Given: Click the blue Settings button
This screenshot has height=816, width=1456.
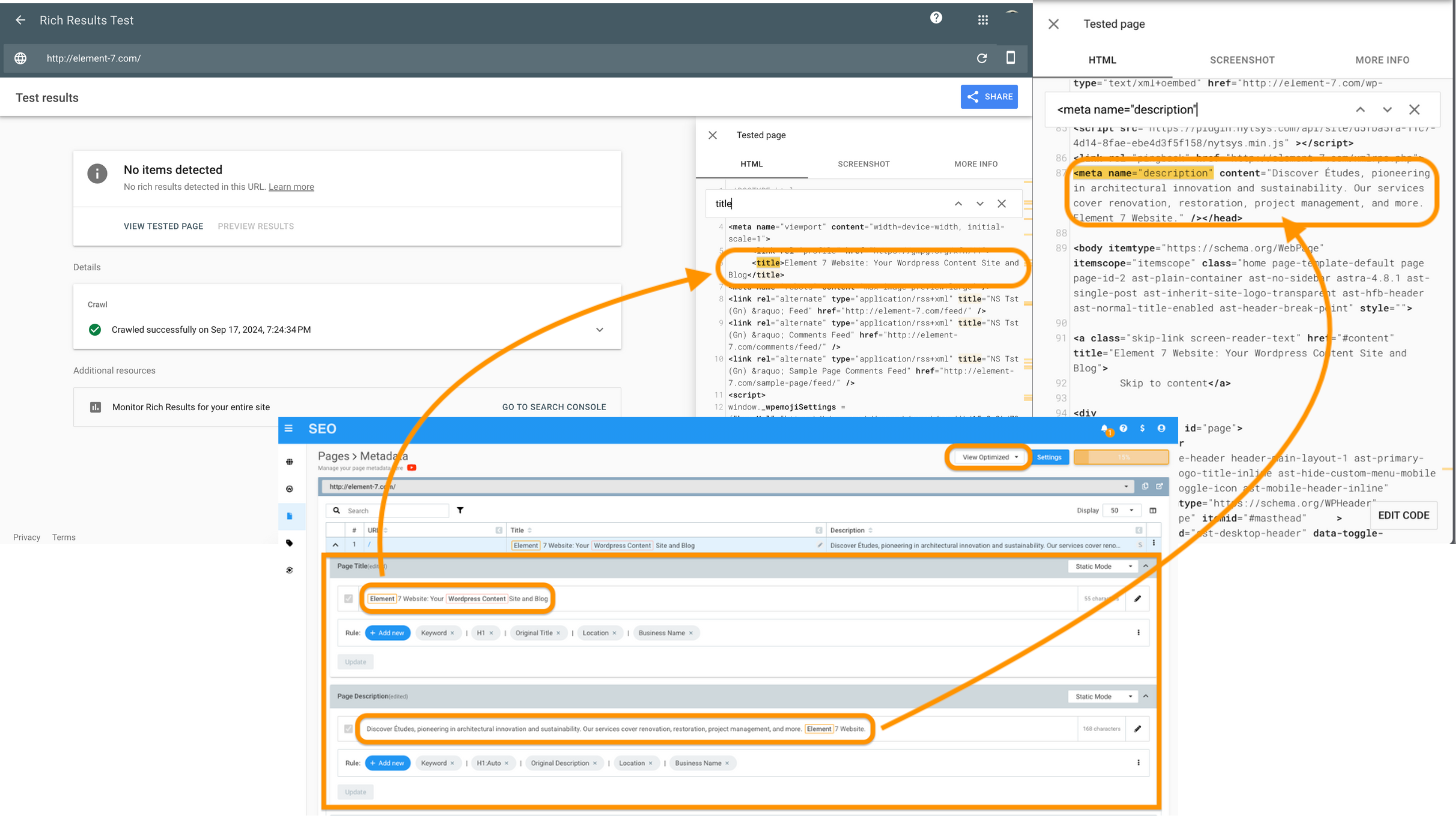Looking at the screenshot, I should tap(1049, 457).
